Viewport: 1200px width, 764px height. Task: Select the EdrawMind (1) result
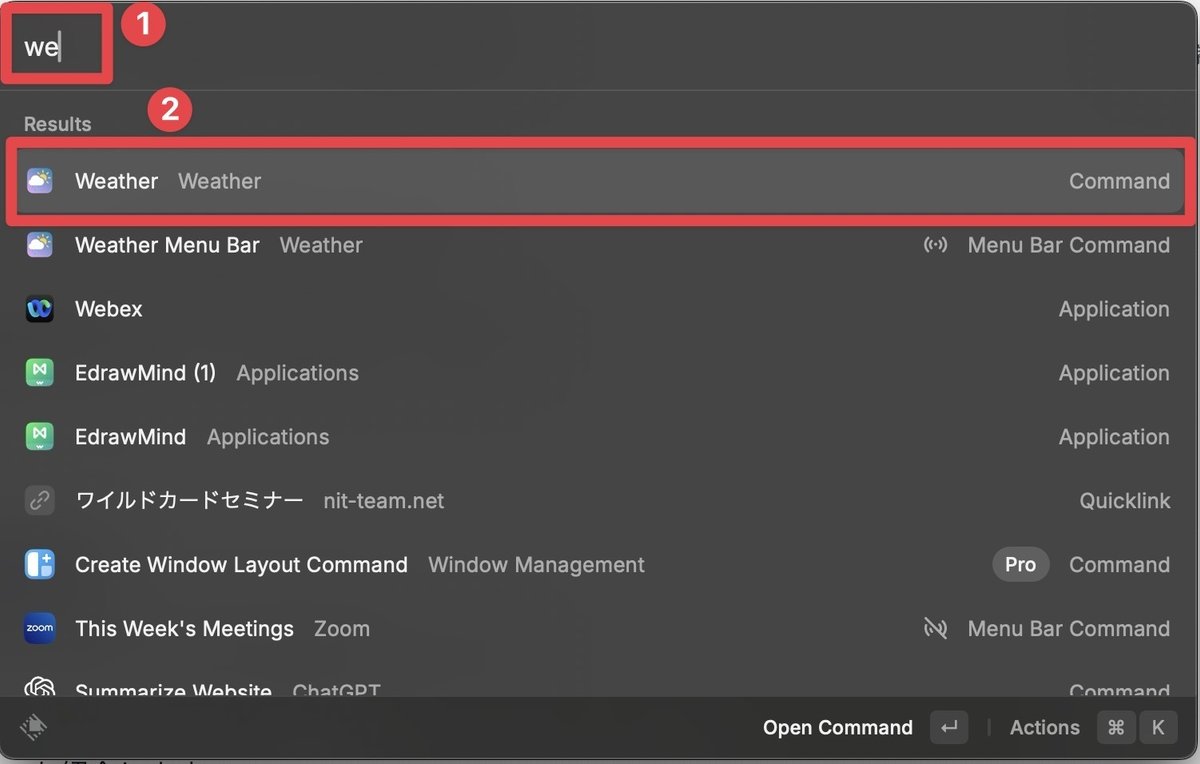click(598, 373)
